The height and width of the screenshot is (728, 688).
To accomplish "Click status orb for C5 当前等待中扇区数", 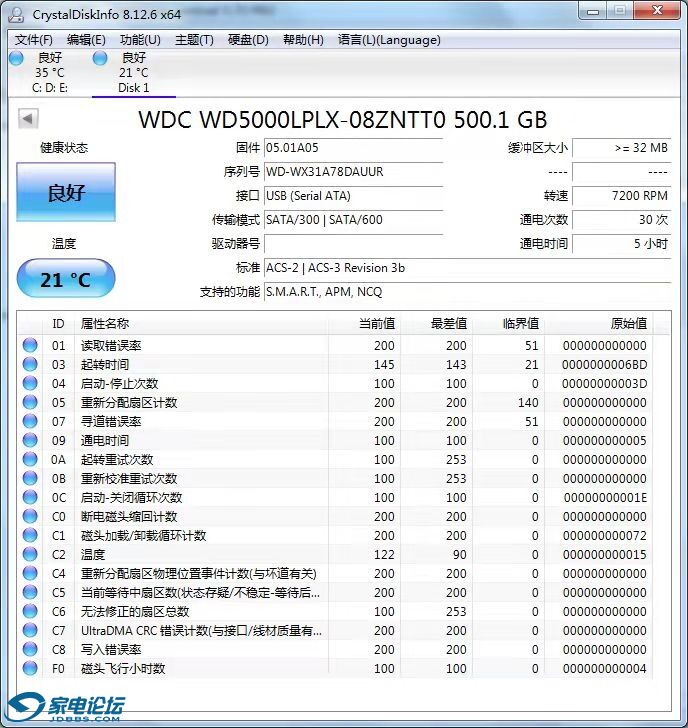I will pos(30,592).
